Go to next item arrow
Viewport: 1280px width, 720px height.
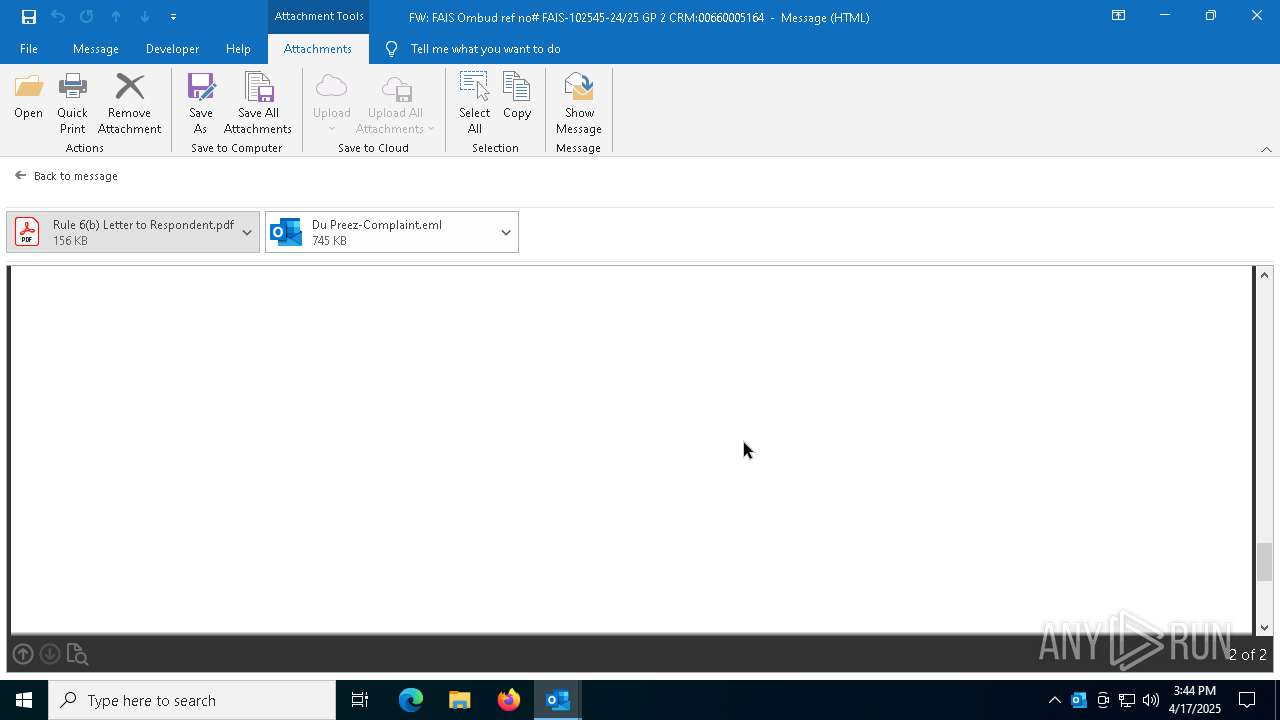coord(145,17)
